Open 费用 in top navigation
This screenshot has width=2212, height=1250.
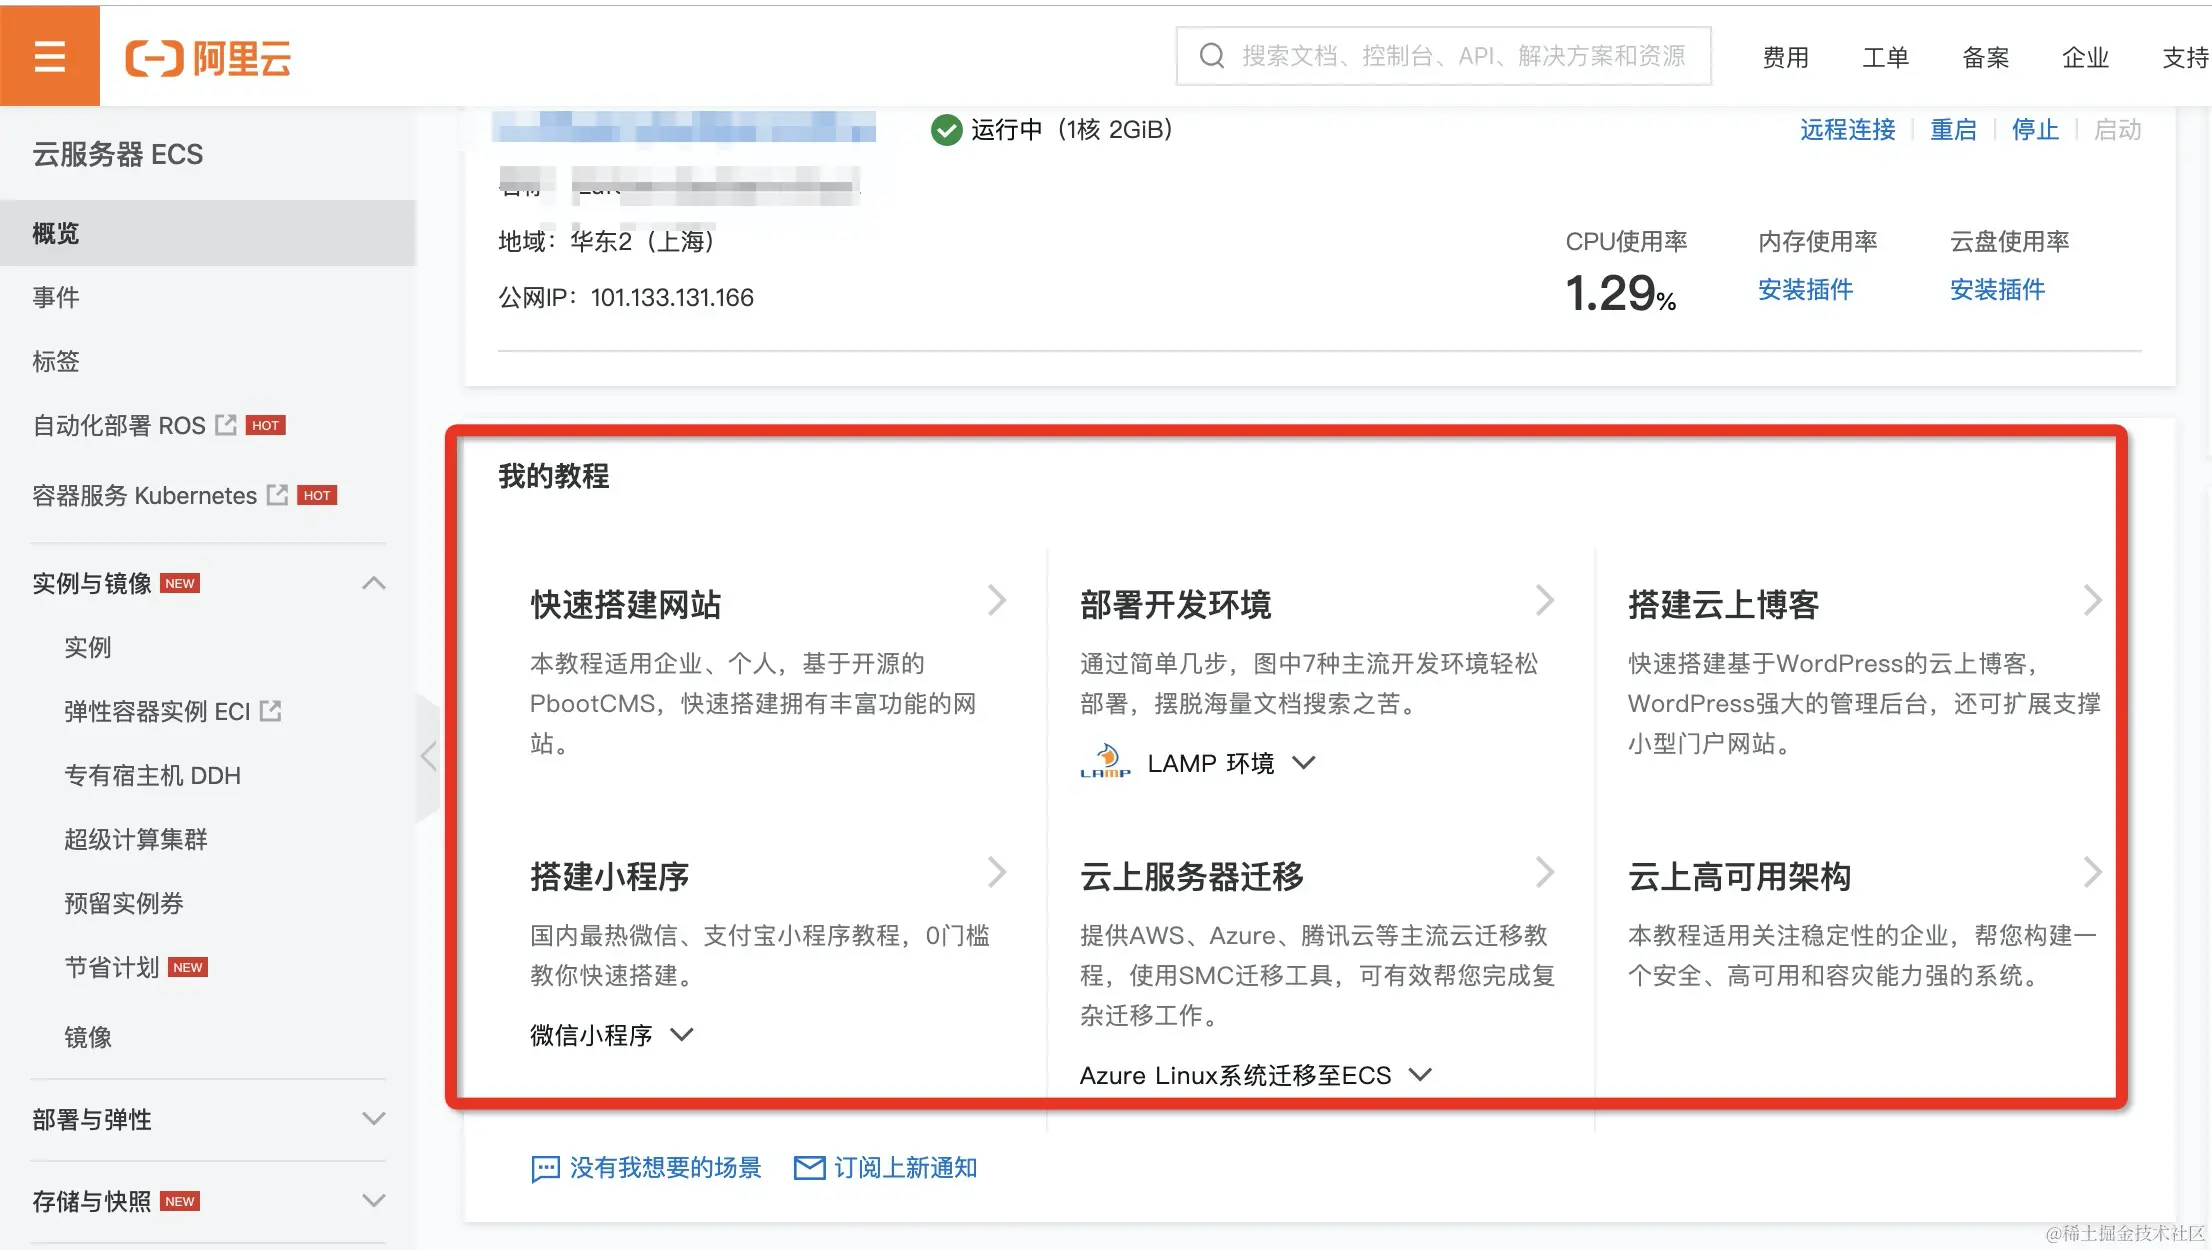pos(1785,58)
